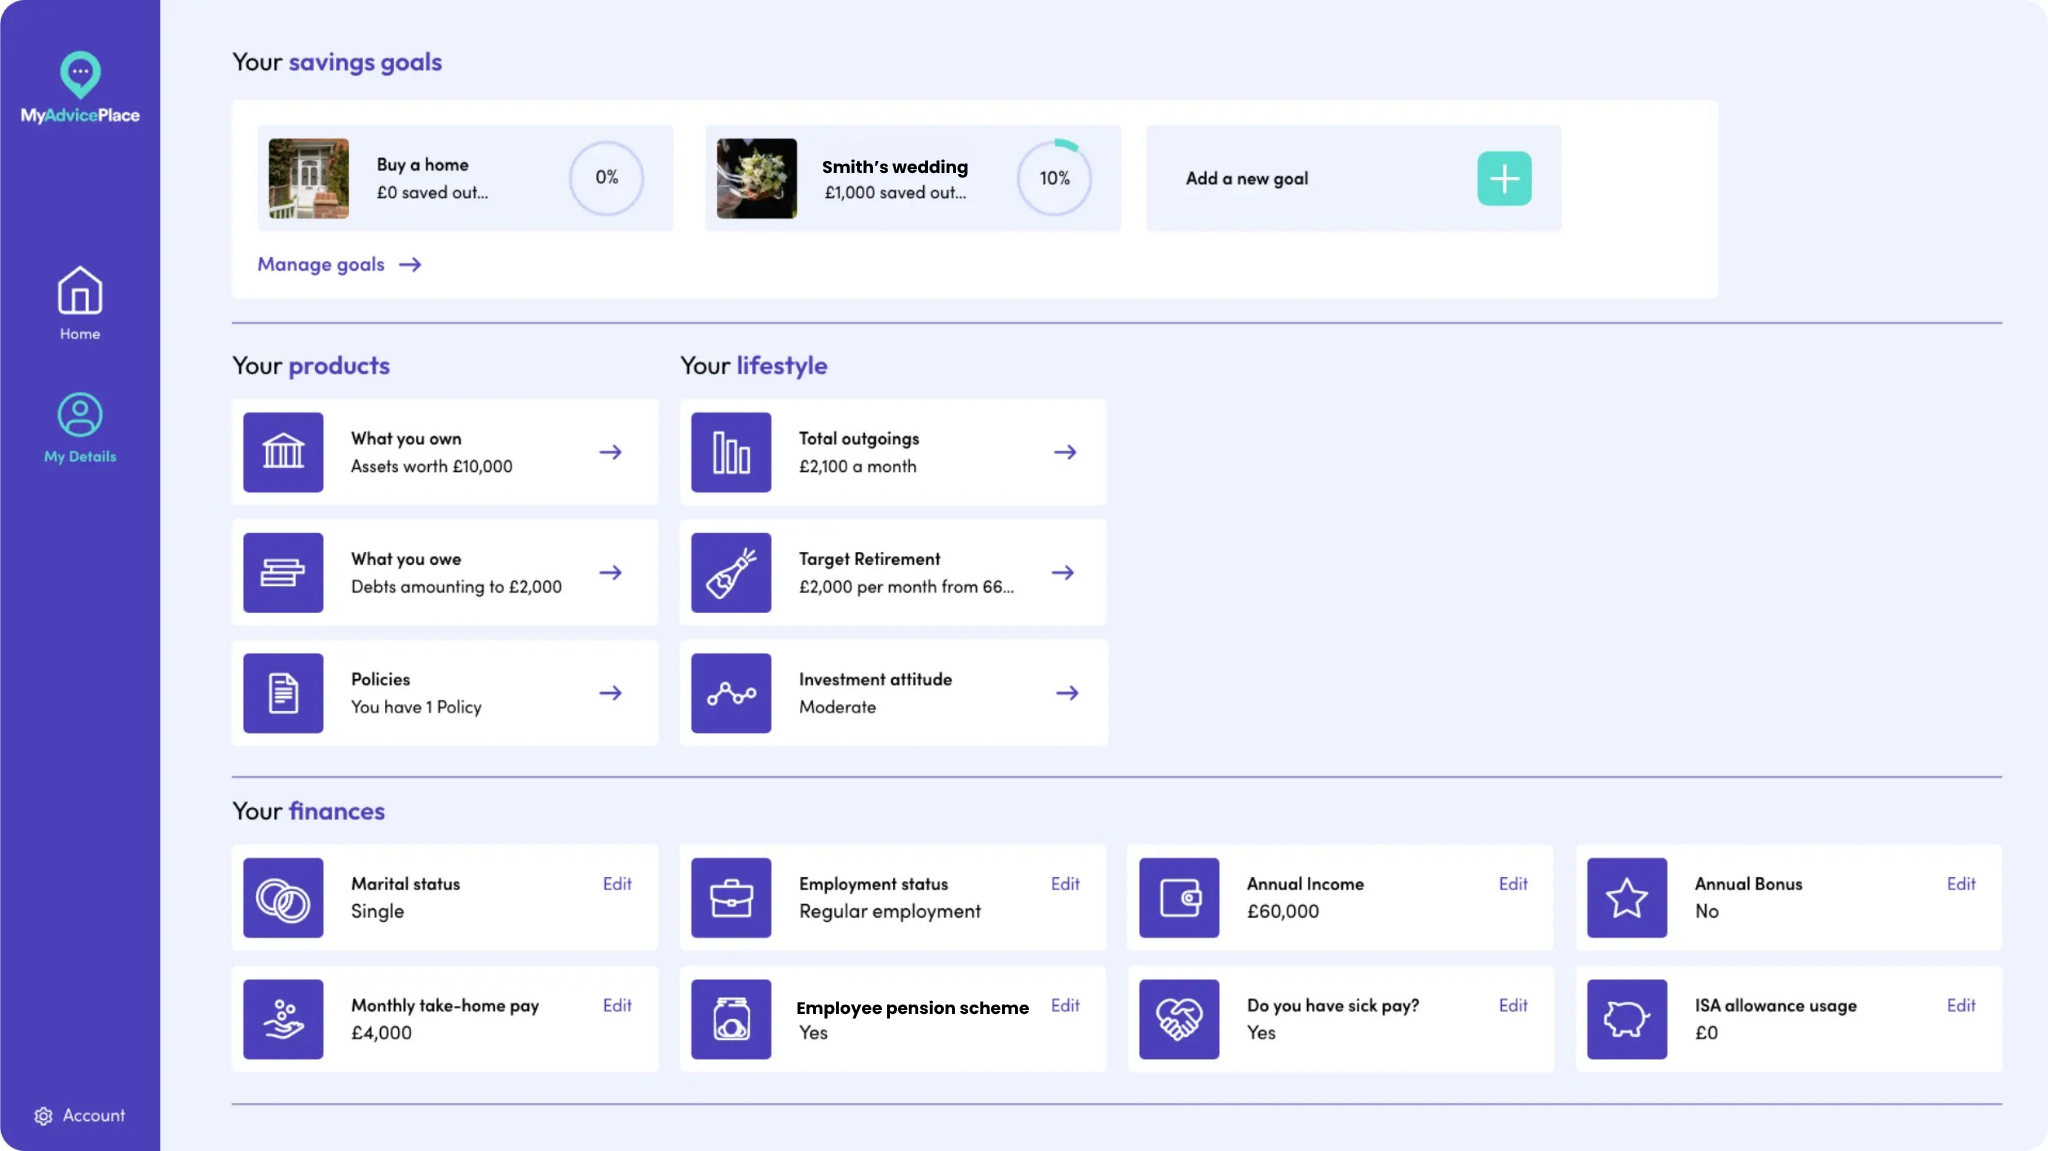Click the bar chart icon for Total outgoings
Screen dimensions: 2048x1151
click(731, 452)
